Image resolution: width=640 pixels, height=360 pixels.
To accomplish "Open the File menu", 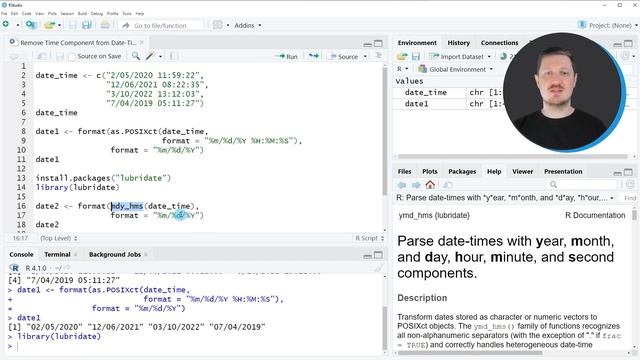I will coord(4,13).
